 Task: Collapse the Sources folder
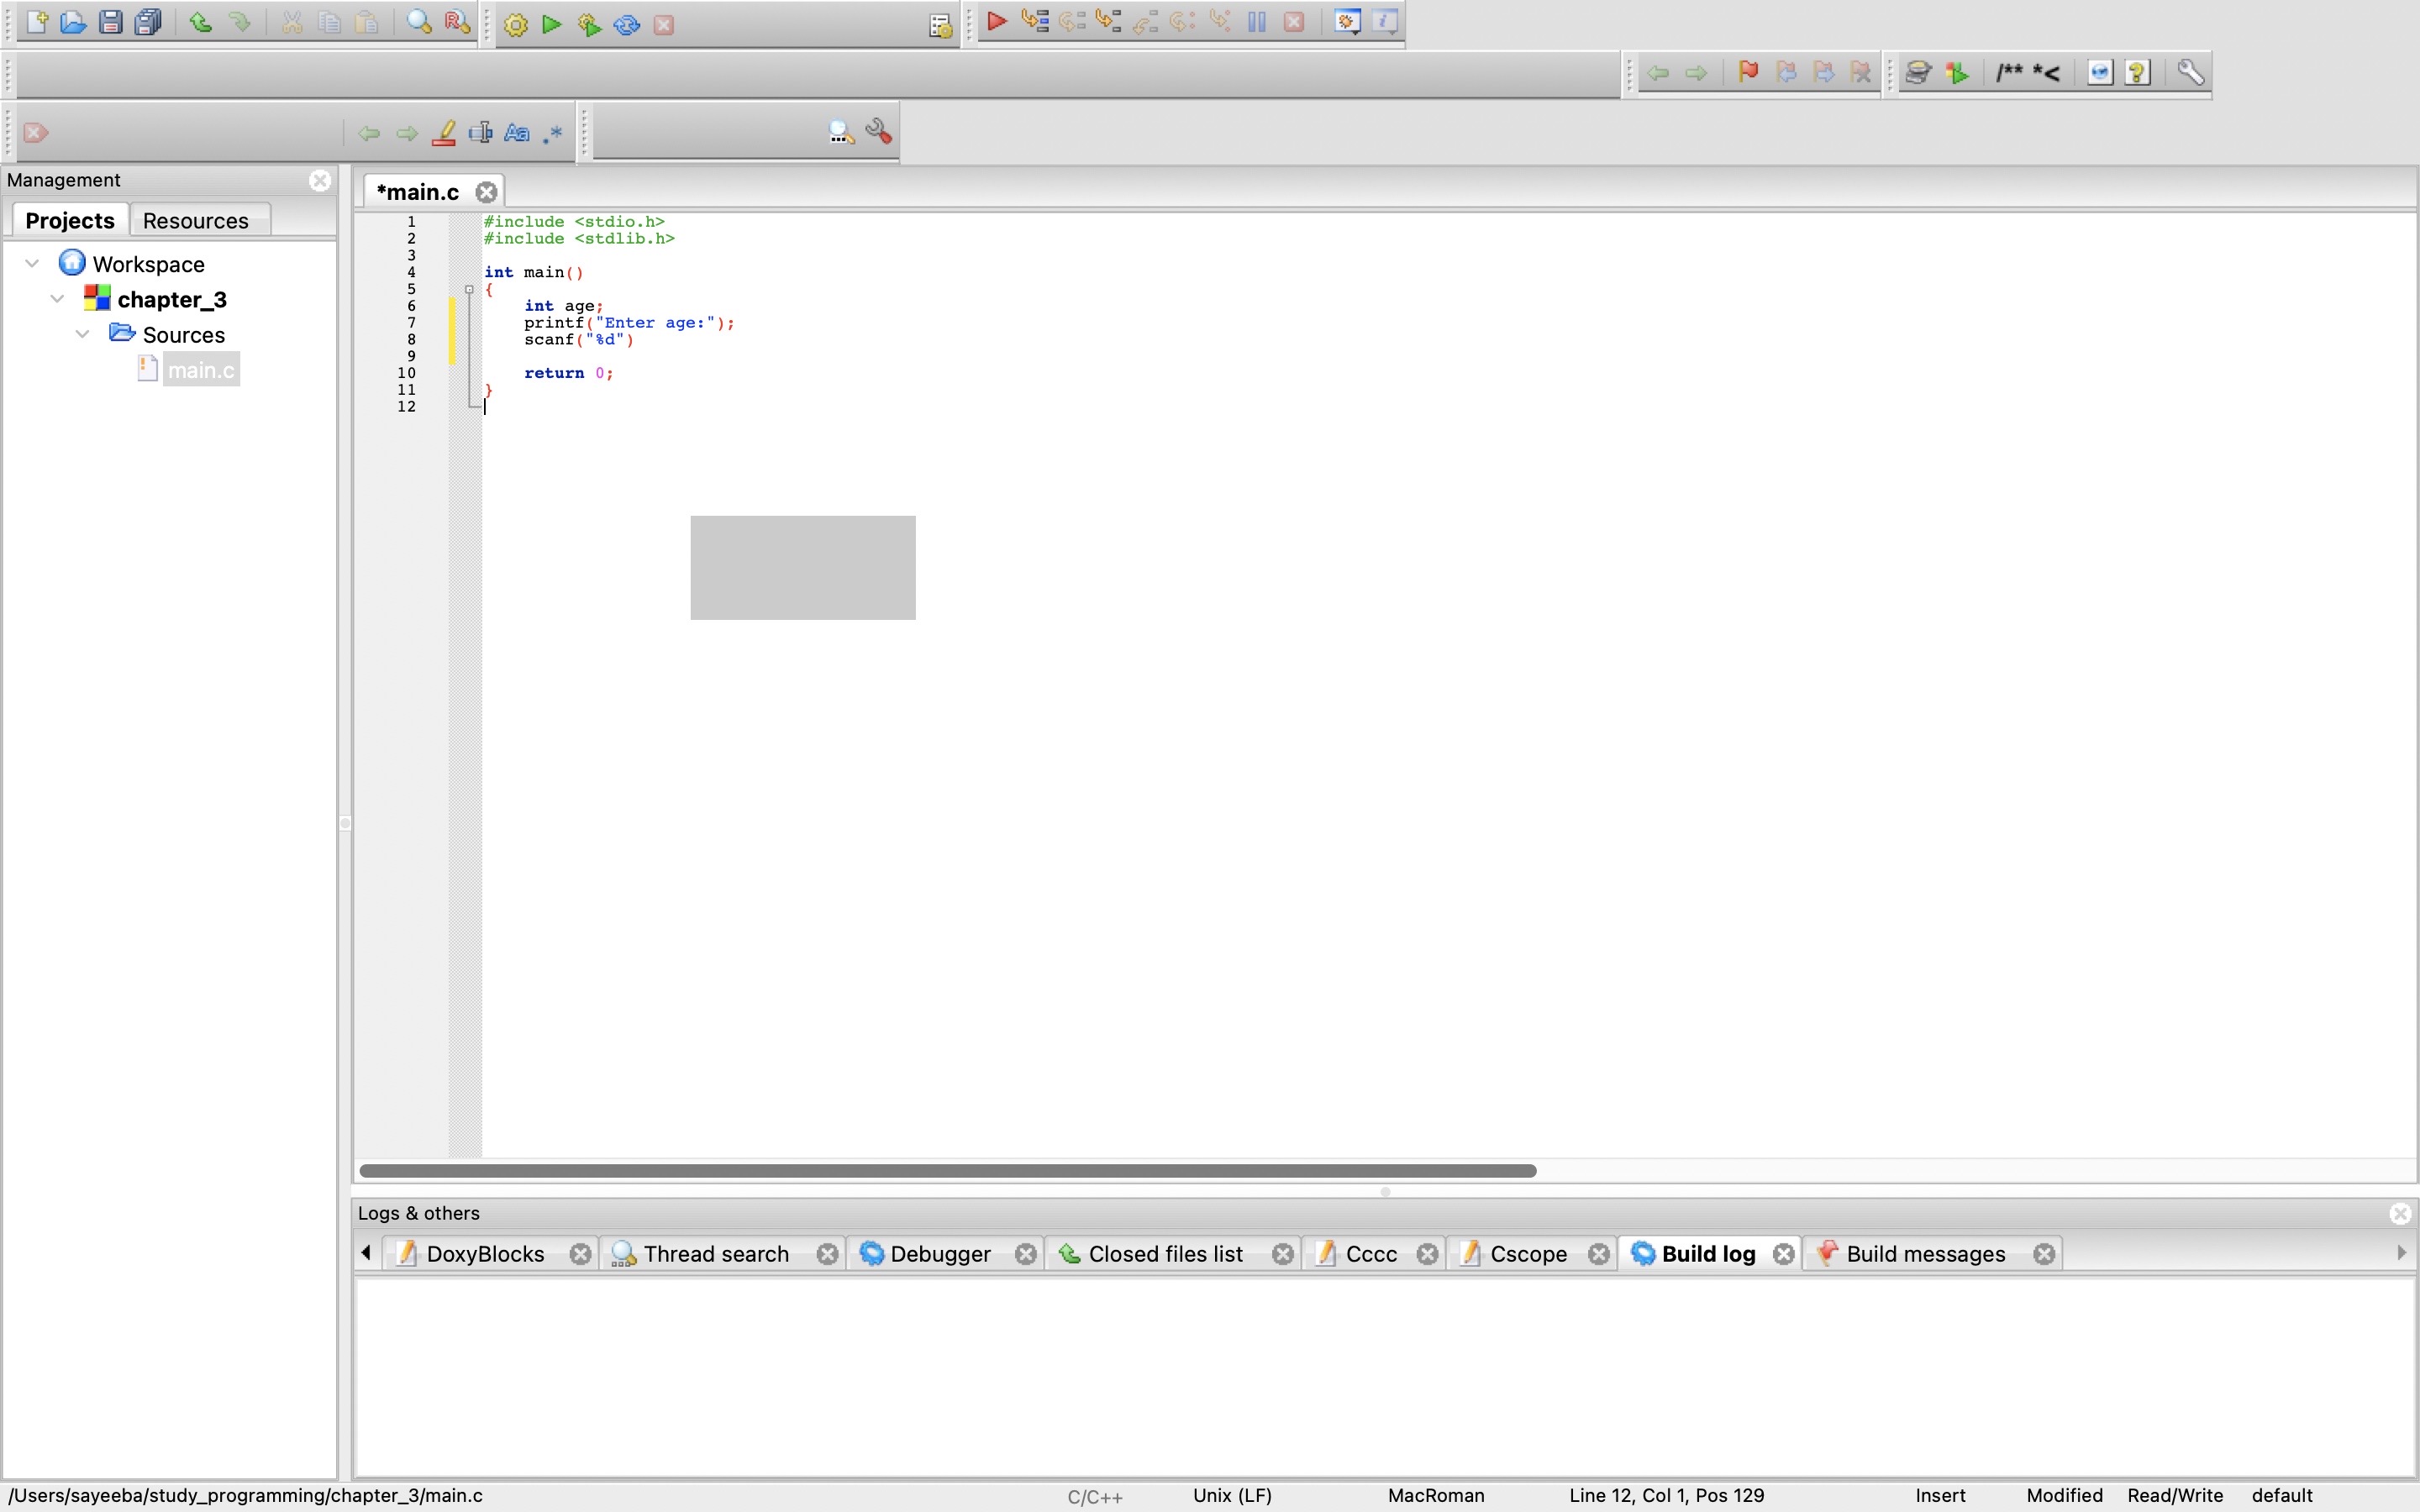pyautogui.click(x=82, y=334)
